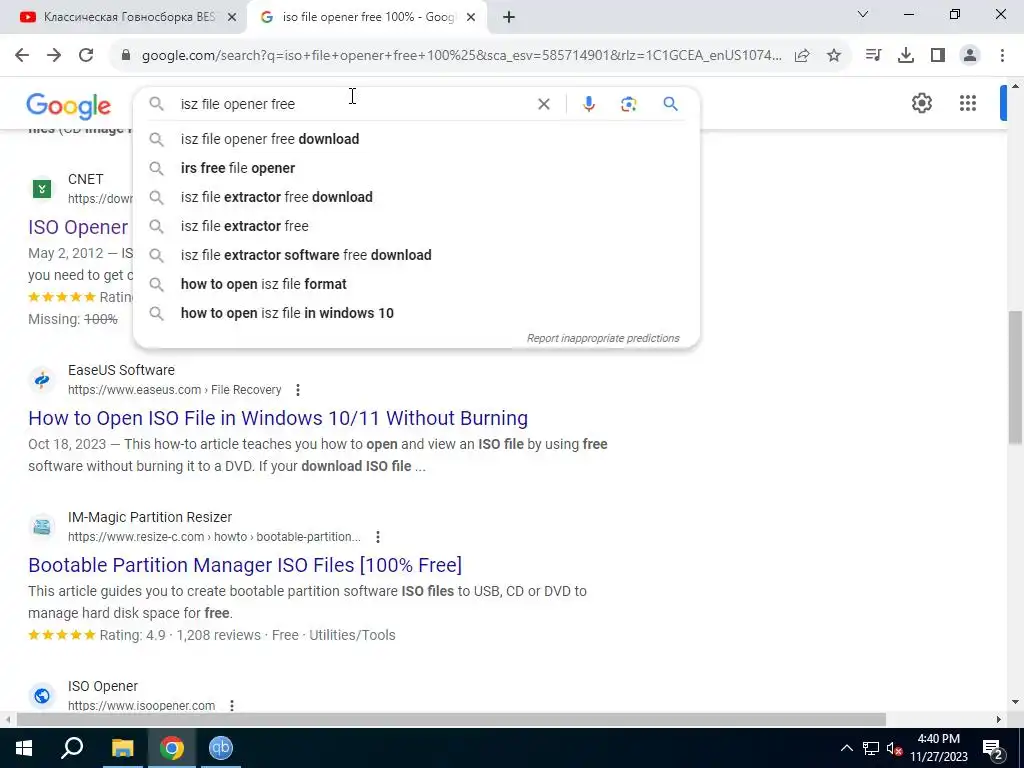
Task: Show hidden system tray icons
Action: click(x=846, y=748)
